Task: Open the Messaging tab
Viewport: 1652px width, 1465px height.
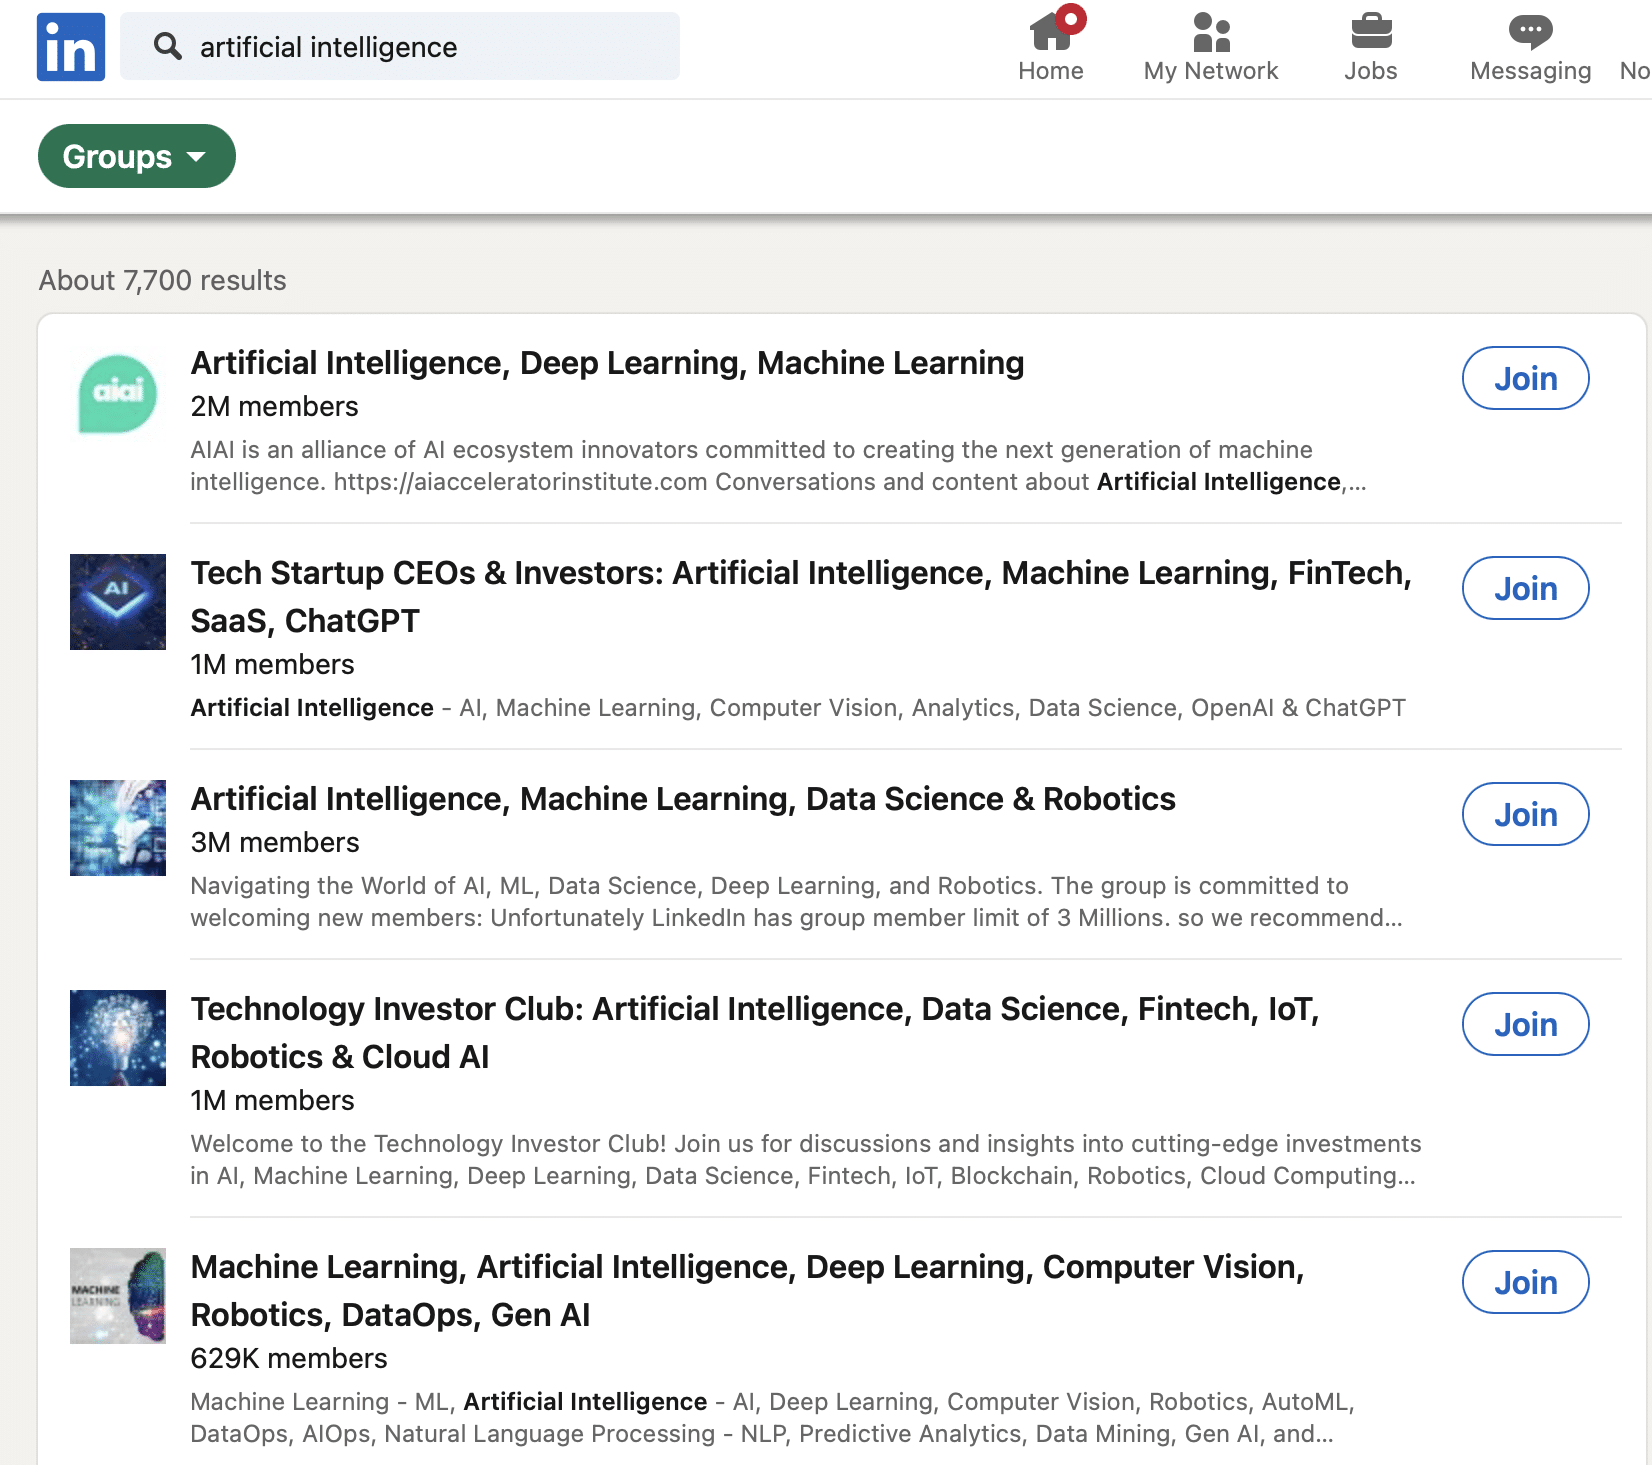Action: (x=1530, y=47)
